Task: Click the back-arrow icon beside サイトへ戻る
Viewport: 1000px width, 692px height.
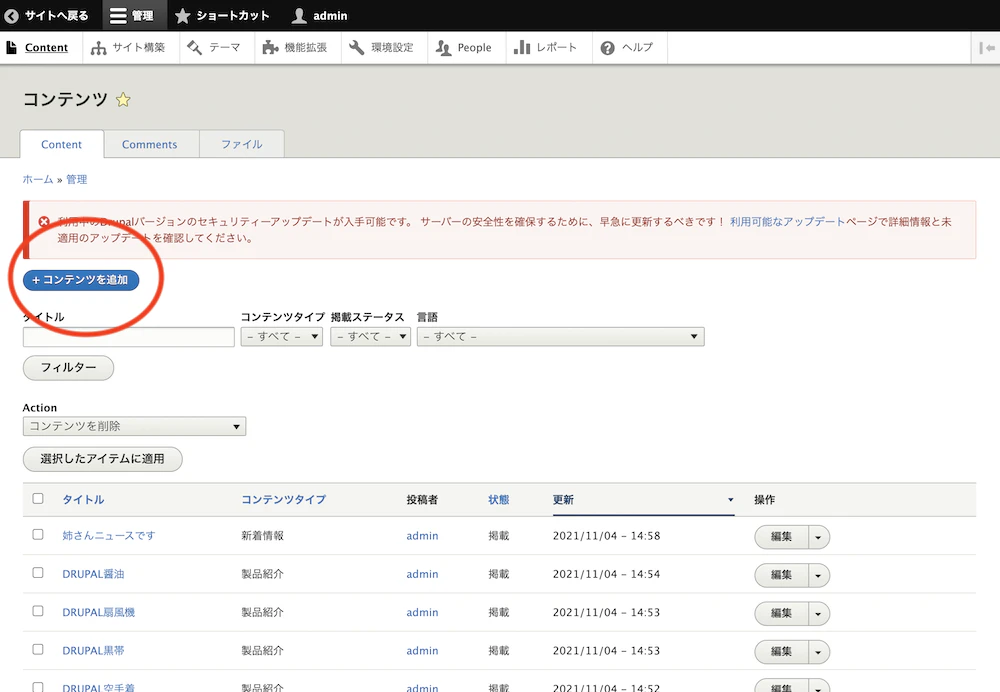Action: pos(11,16)
